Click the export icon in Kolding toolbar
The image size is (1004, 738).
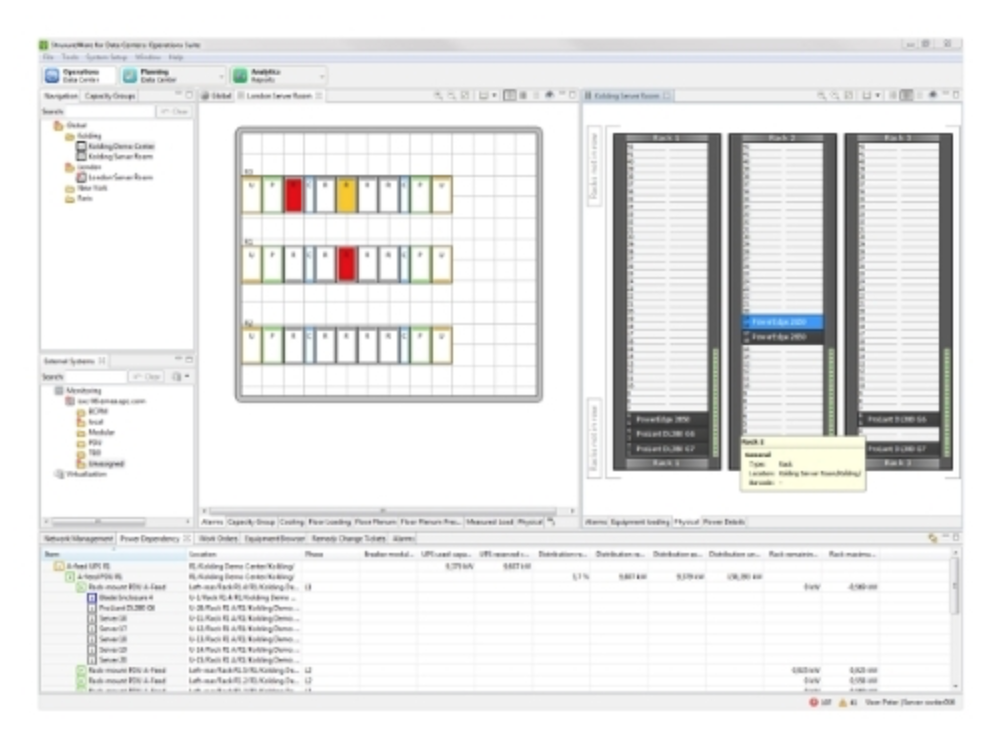933,95
